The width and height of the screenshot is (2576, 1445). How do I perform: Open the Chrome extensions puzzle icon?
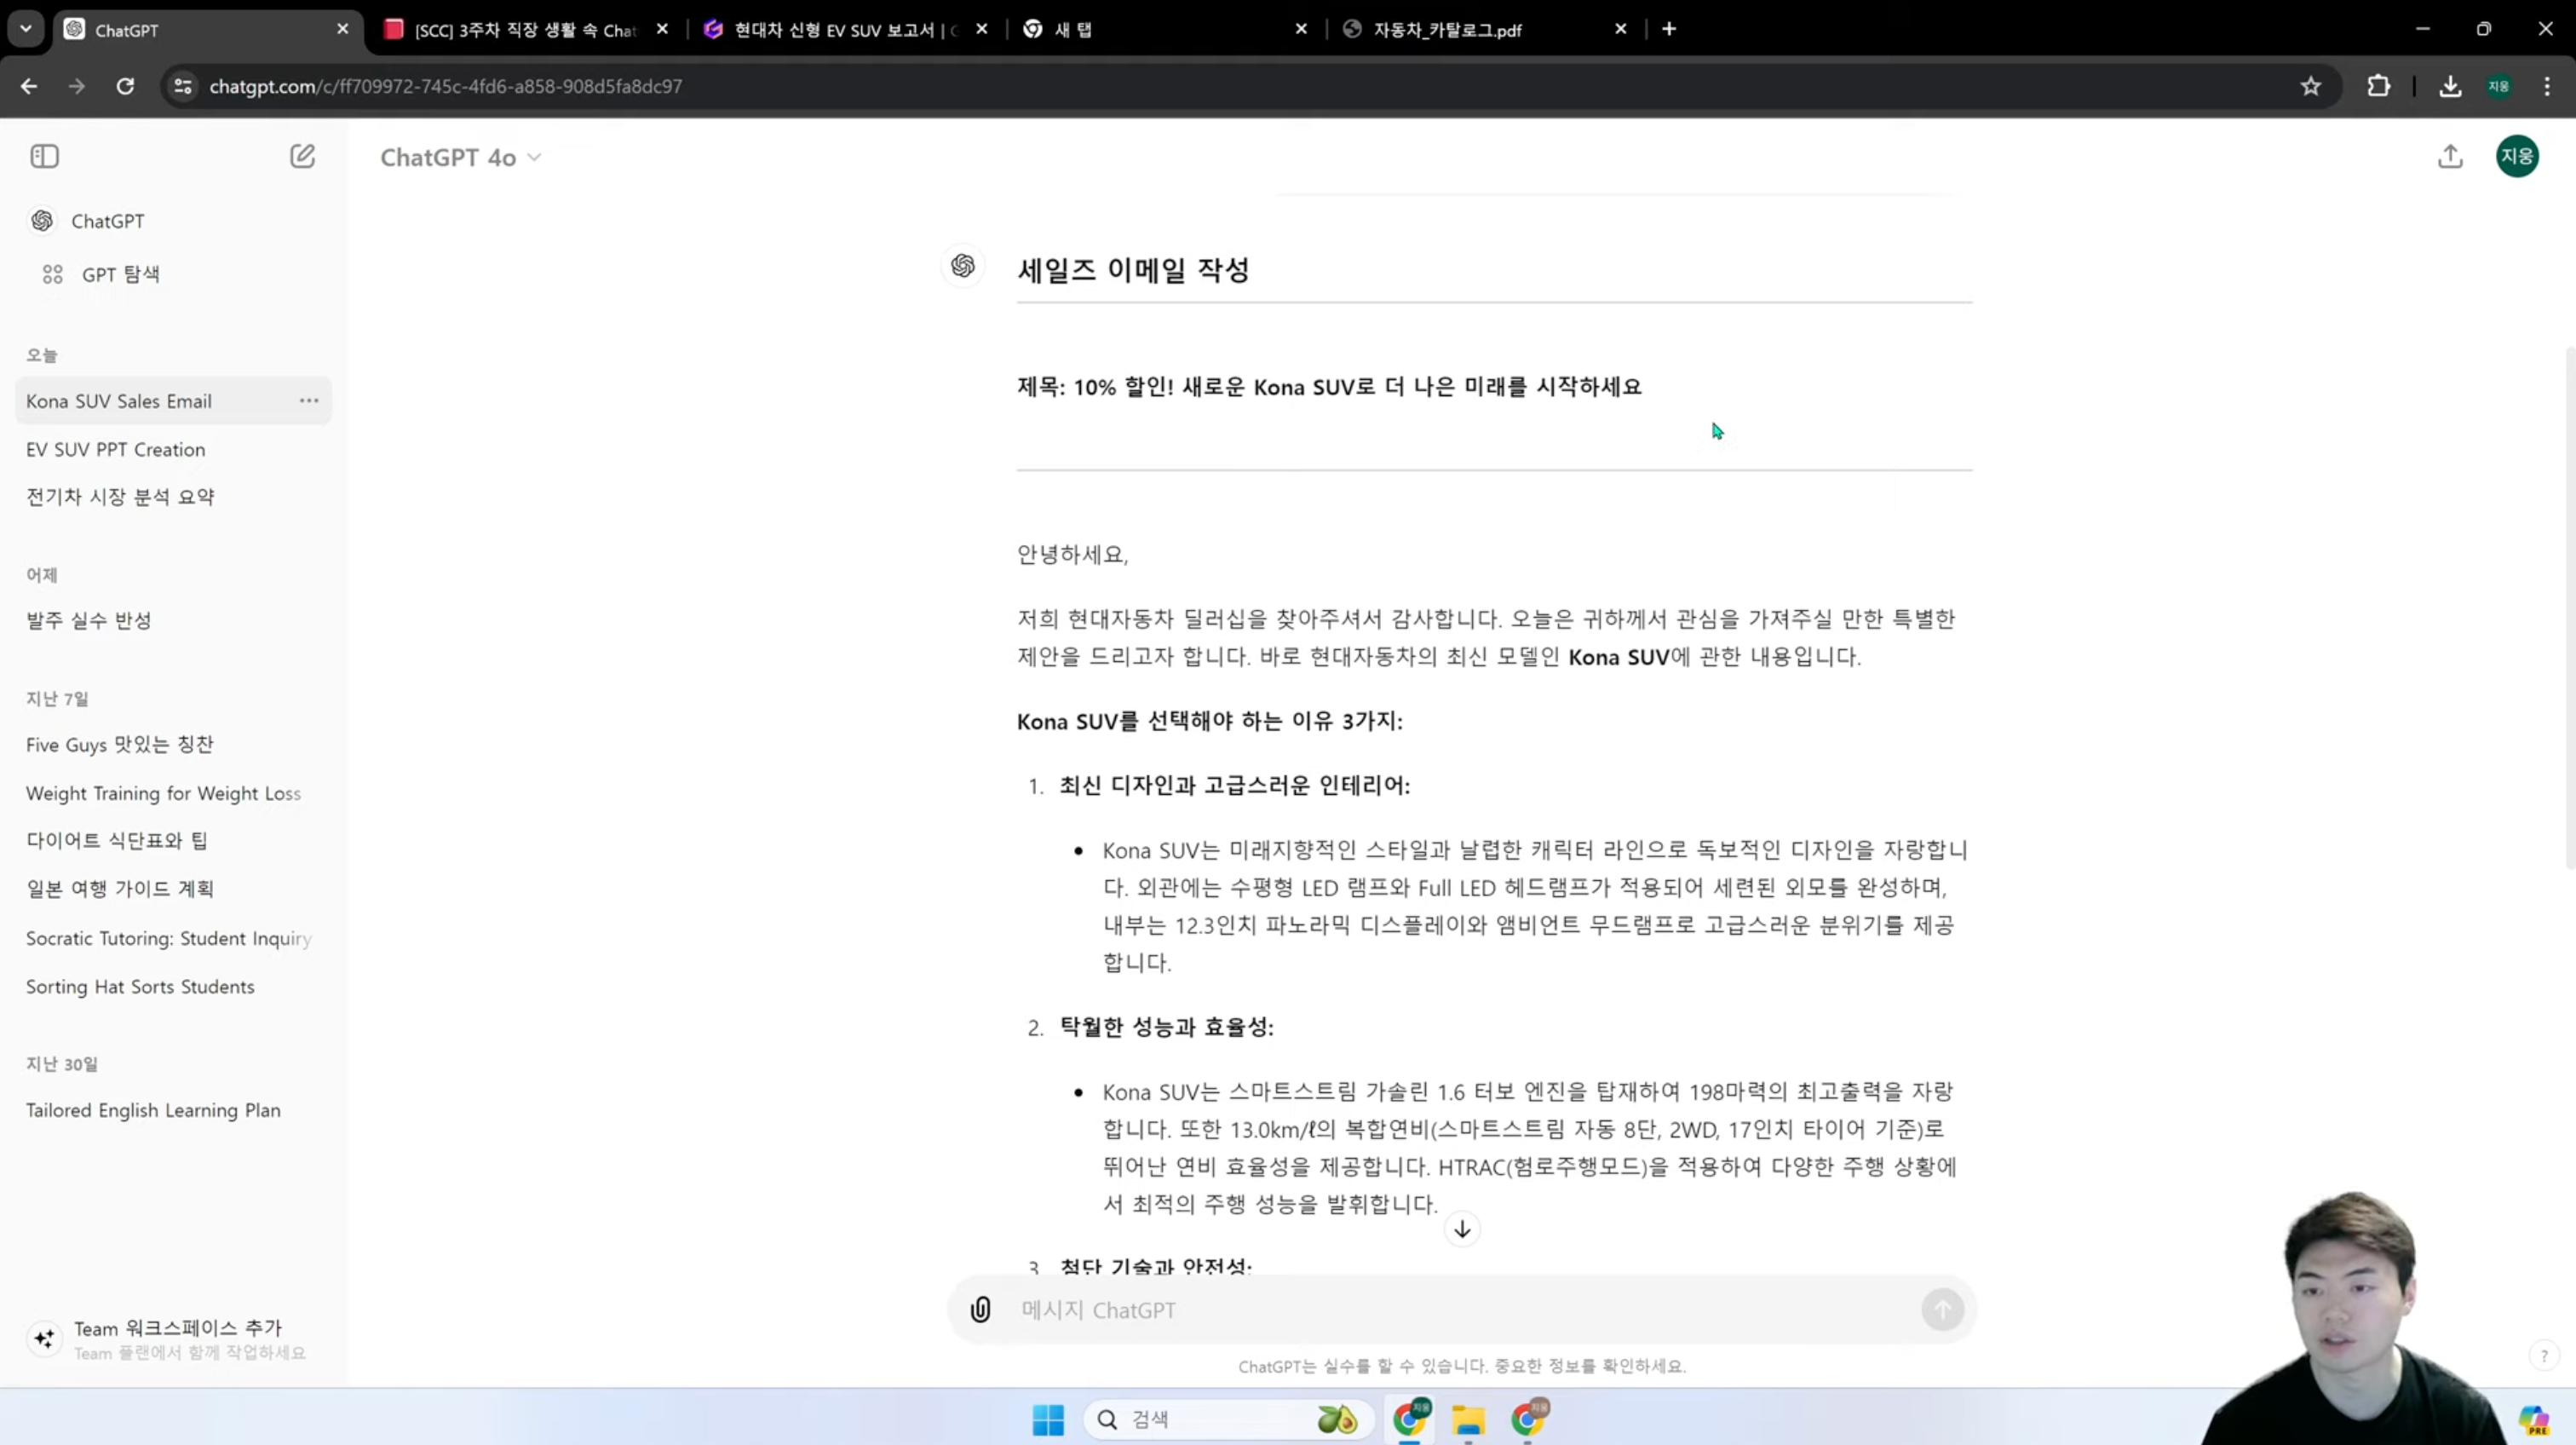coord(2379,86)
